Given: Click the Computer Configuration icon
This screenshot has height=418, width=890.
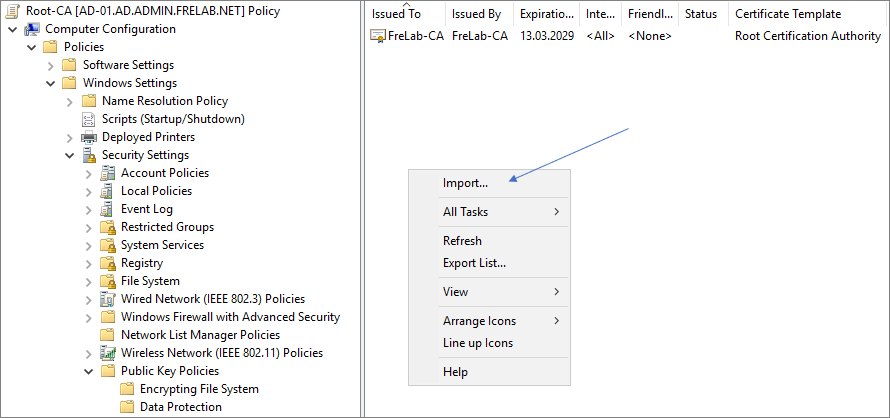Looking at the screenshot, I should coord(32,29).
